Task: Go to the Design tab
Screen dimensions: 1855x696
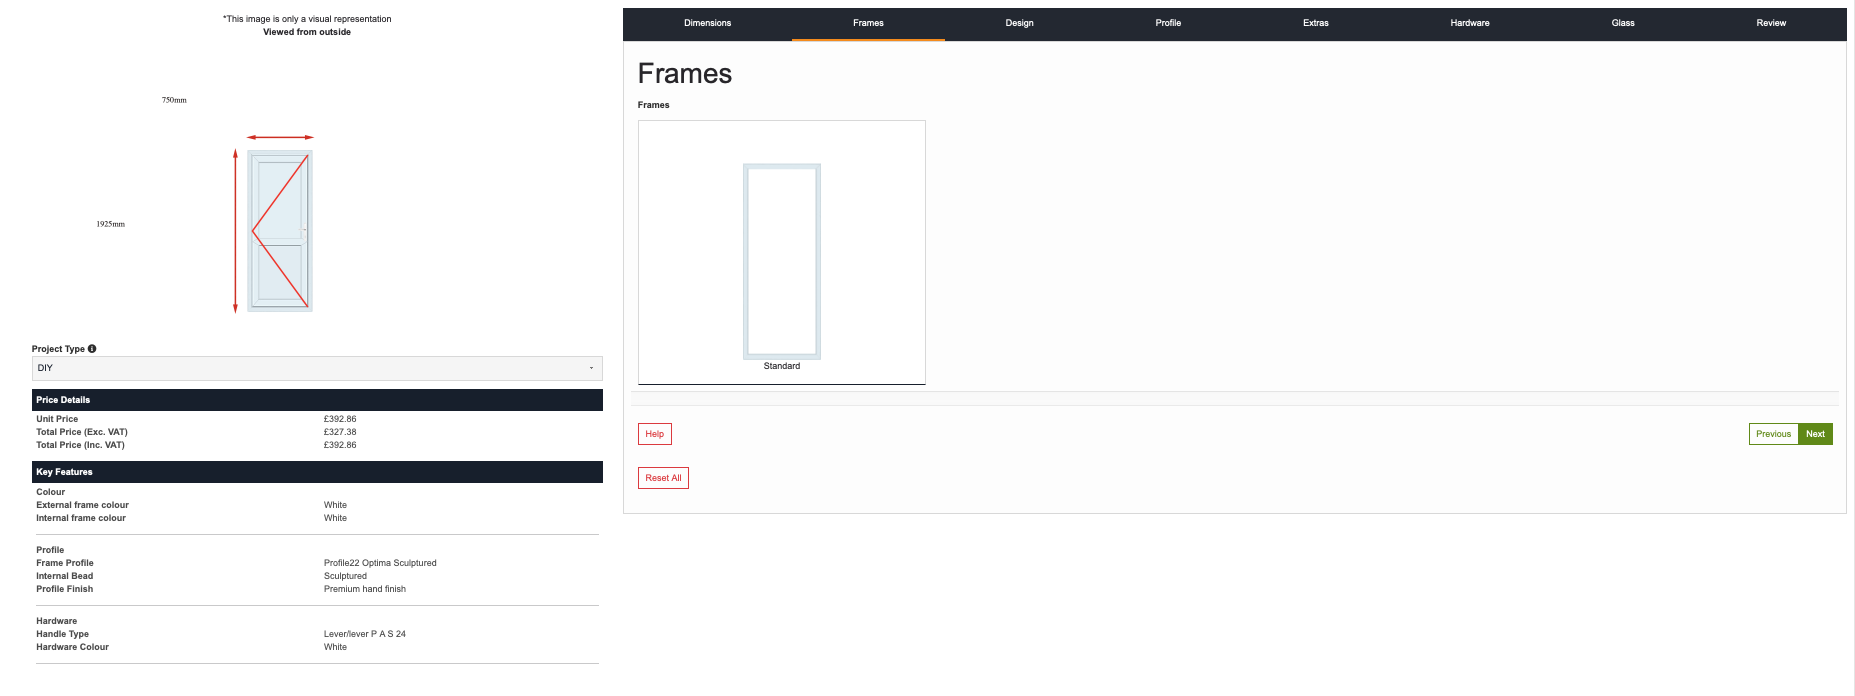Action: coord(1019,23)
